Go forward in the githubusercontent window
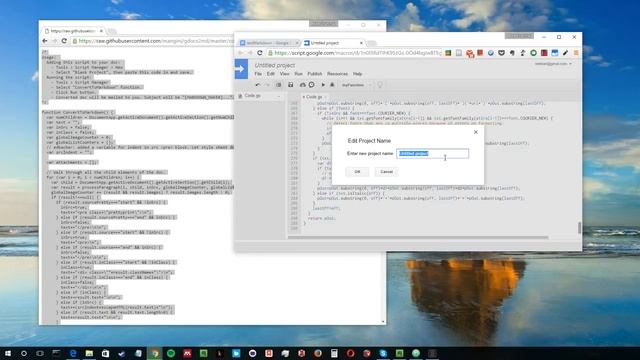 click(x=54, y=41)
